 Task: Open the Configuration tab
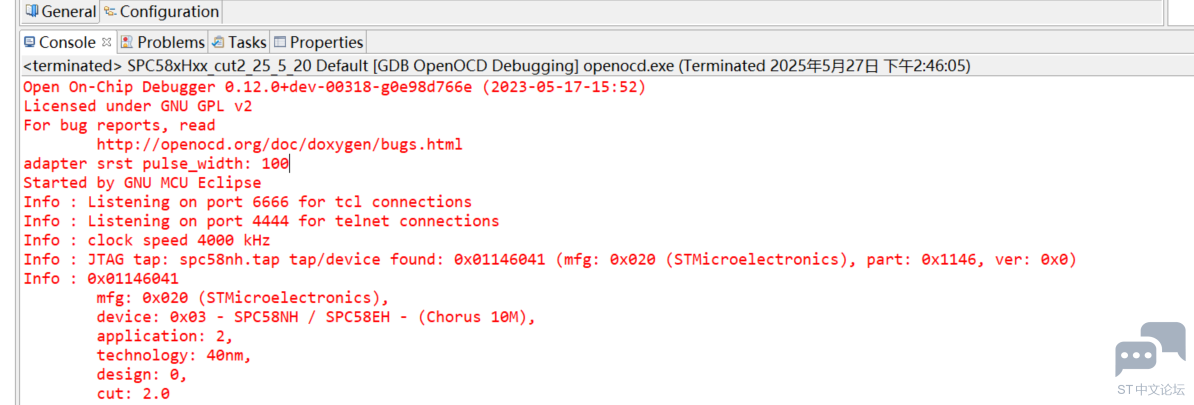pyautogui.click(x=161, y=11)
